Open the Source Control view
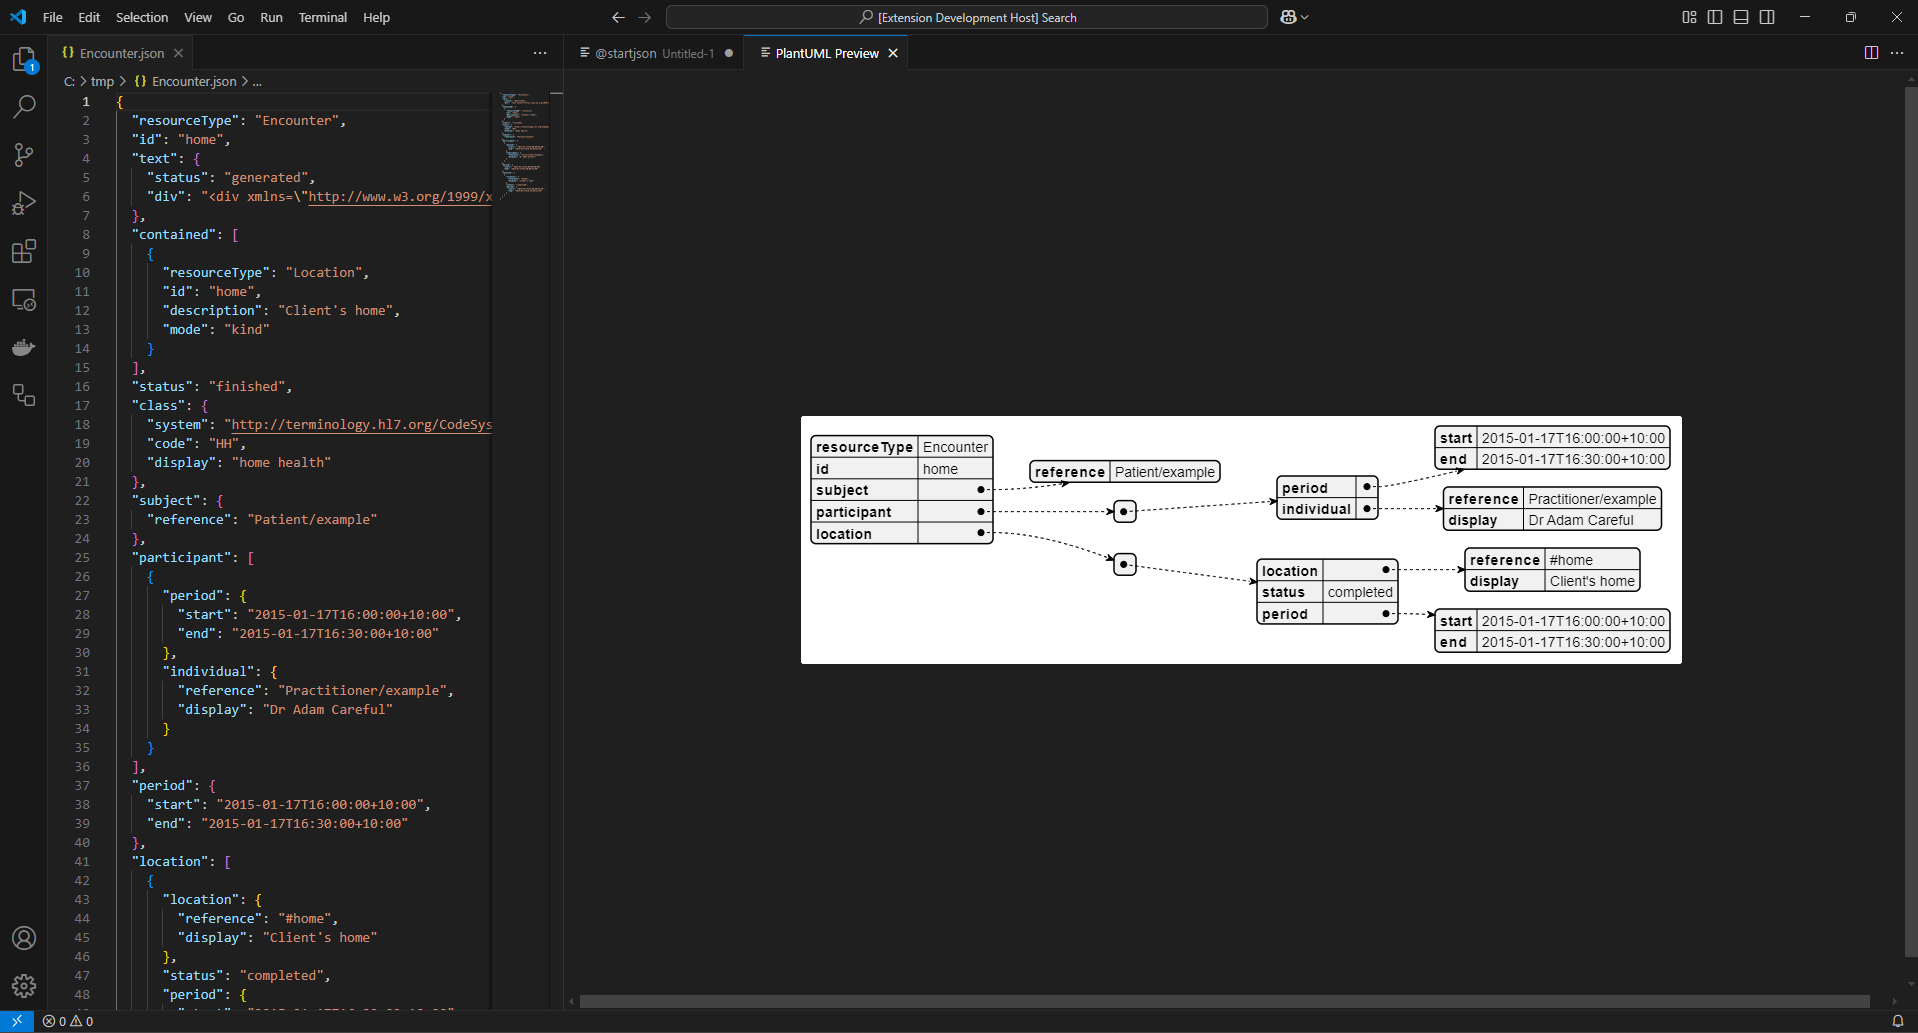This screenshot has height=1033, width=1918. [x=24, y=155]
